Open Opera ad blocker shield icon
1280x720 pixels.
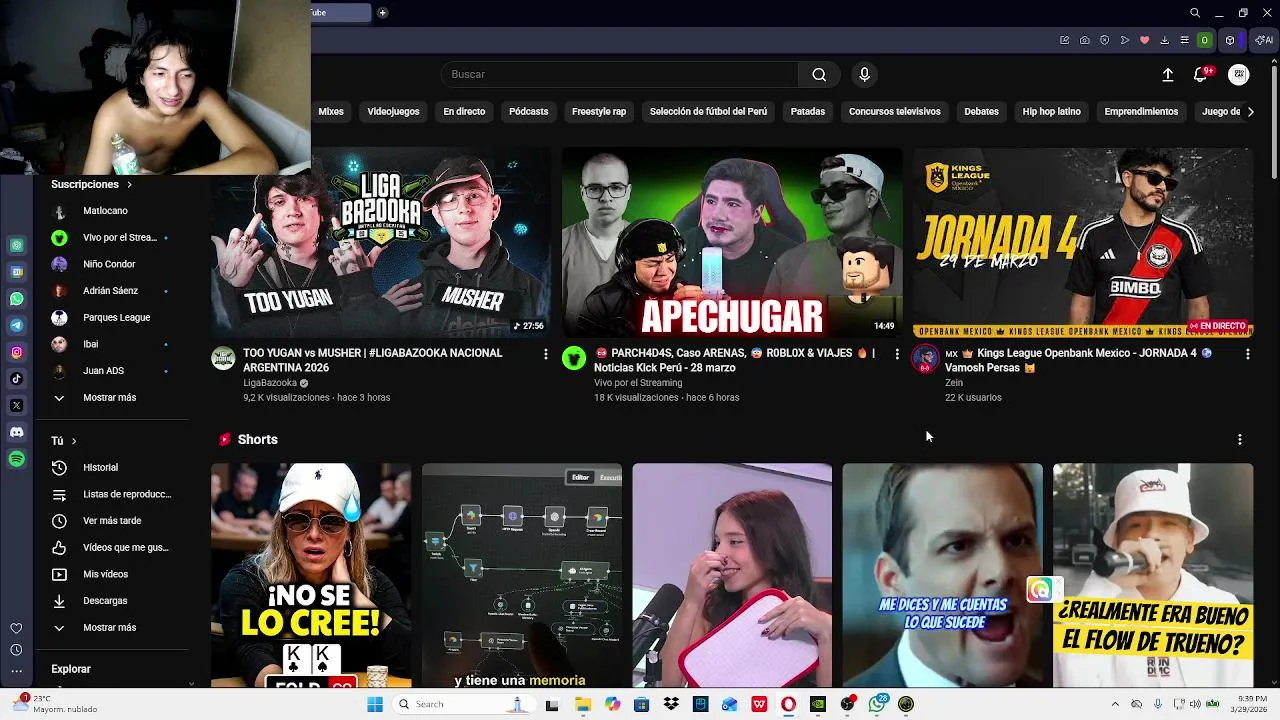(x=1105, y=40)
